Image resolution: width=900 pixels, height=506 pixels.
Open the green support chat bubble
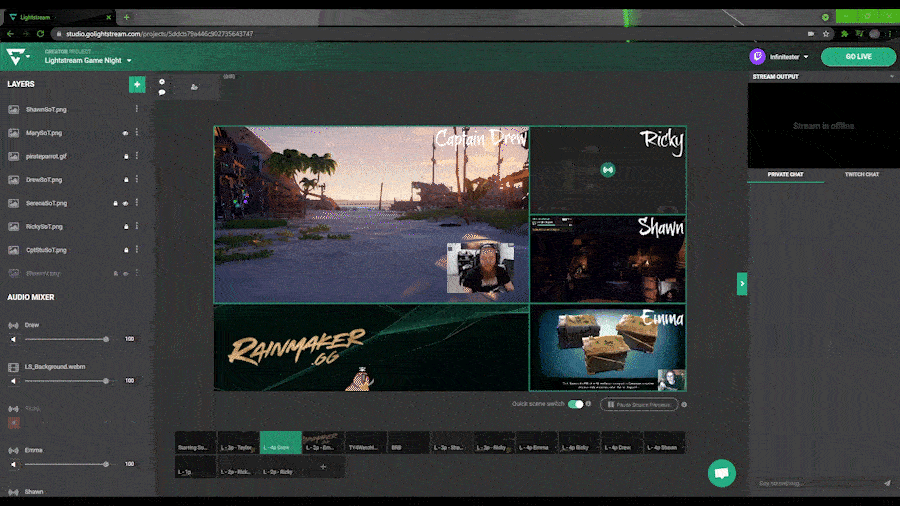(721, 473)
